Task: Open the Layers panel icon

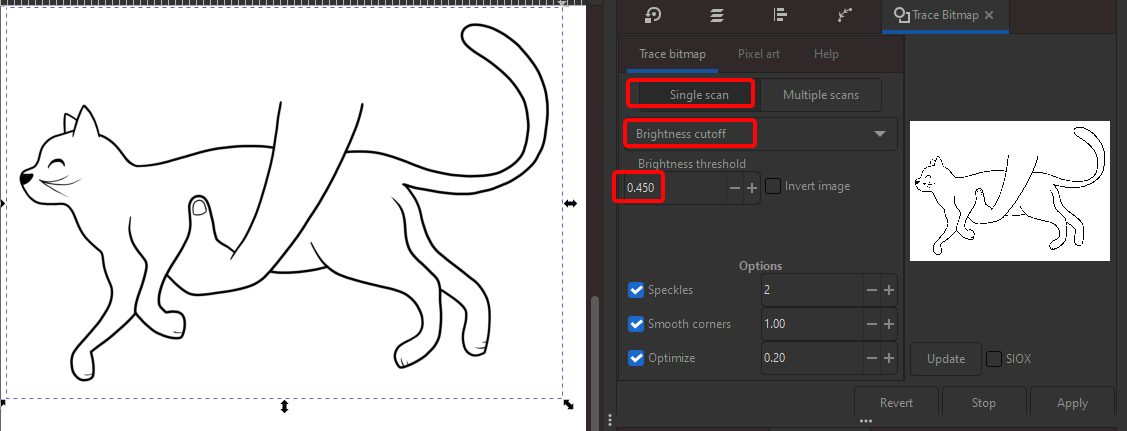Action: click(x=717, y=15)
